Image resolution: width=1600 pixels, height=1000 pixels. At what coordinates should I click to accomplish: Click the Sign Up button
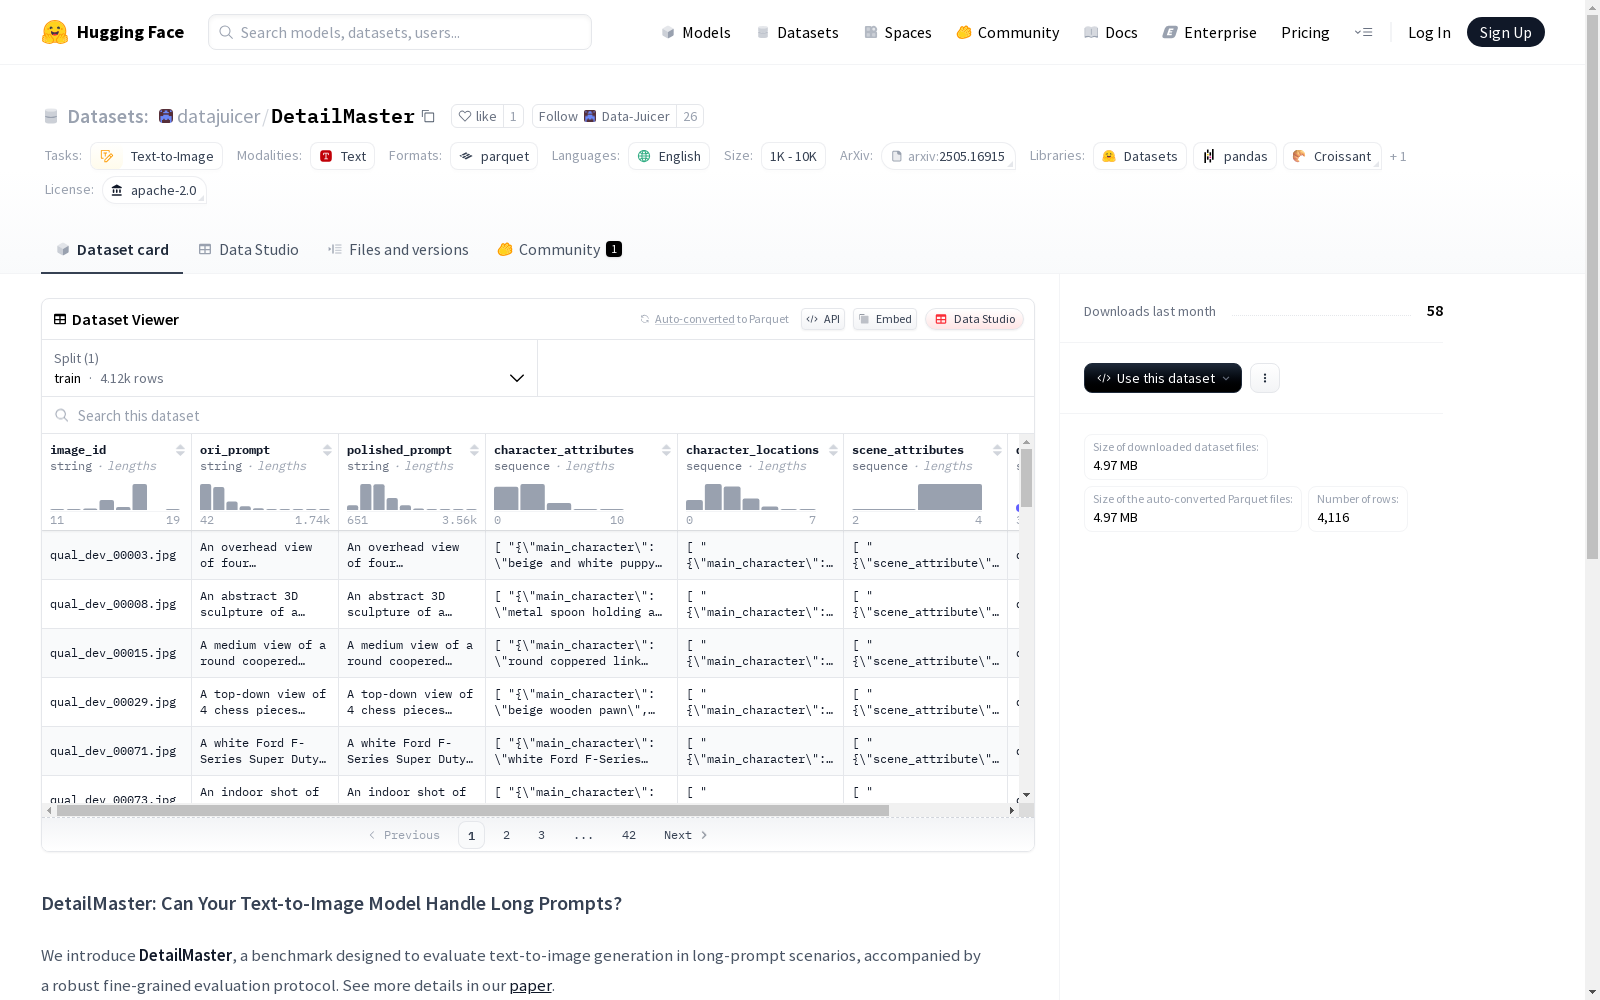[1505, 32]
